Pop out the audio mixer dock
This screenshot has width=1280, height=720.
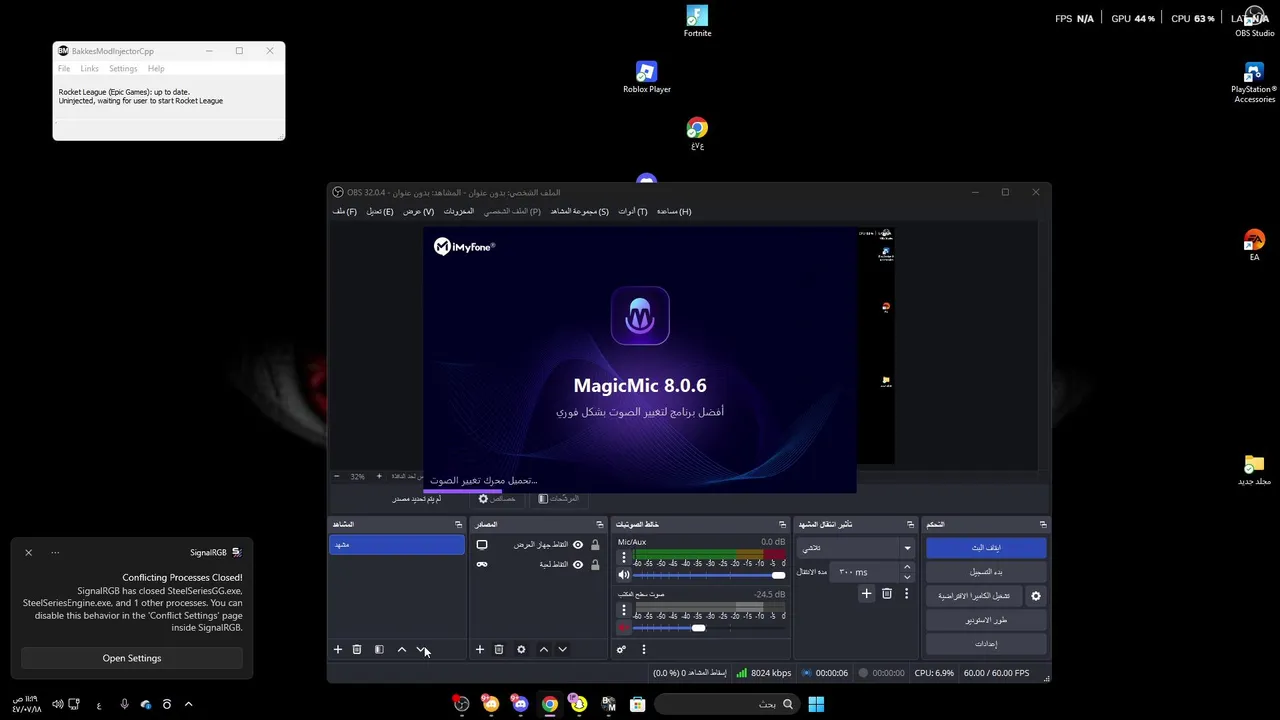coord(783,524)
